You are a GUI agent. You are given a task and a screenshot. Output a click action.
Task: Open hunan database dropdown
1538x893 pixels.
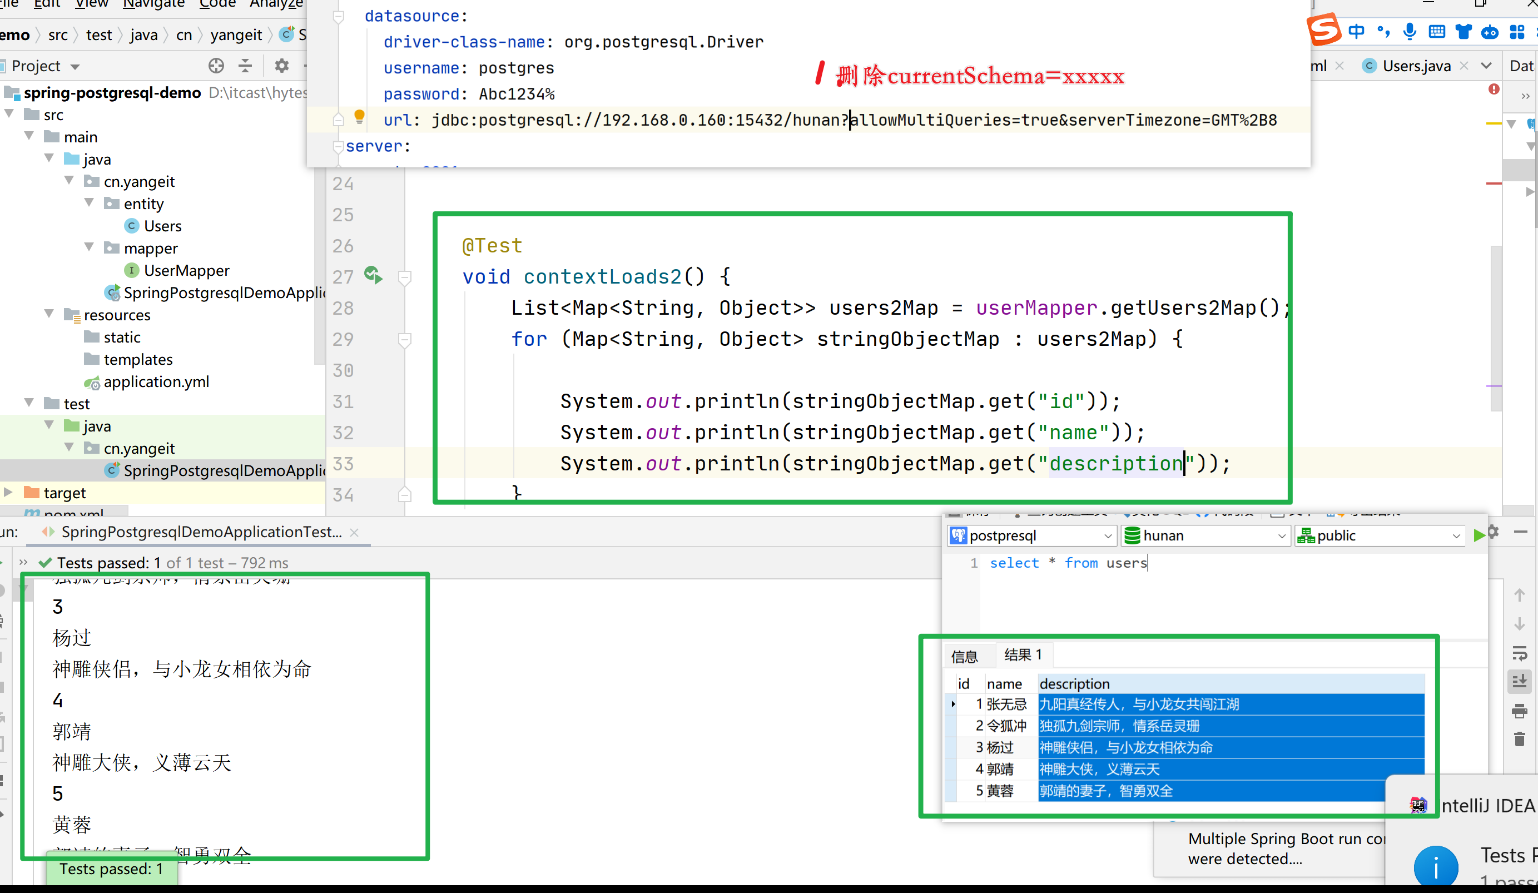[x=1282, y=536]
